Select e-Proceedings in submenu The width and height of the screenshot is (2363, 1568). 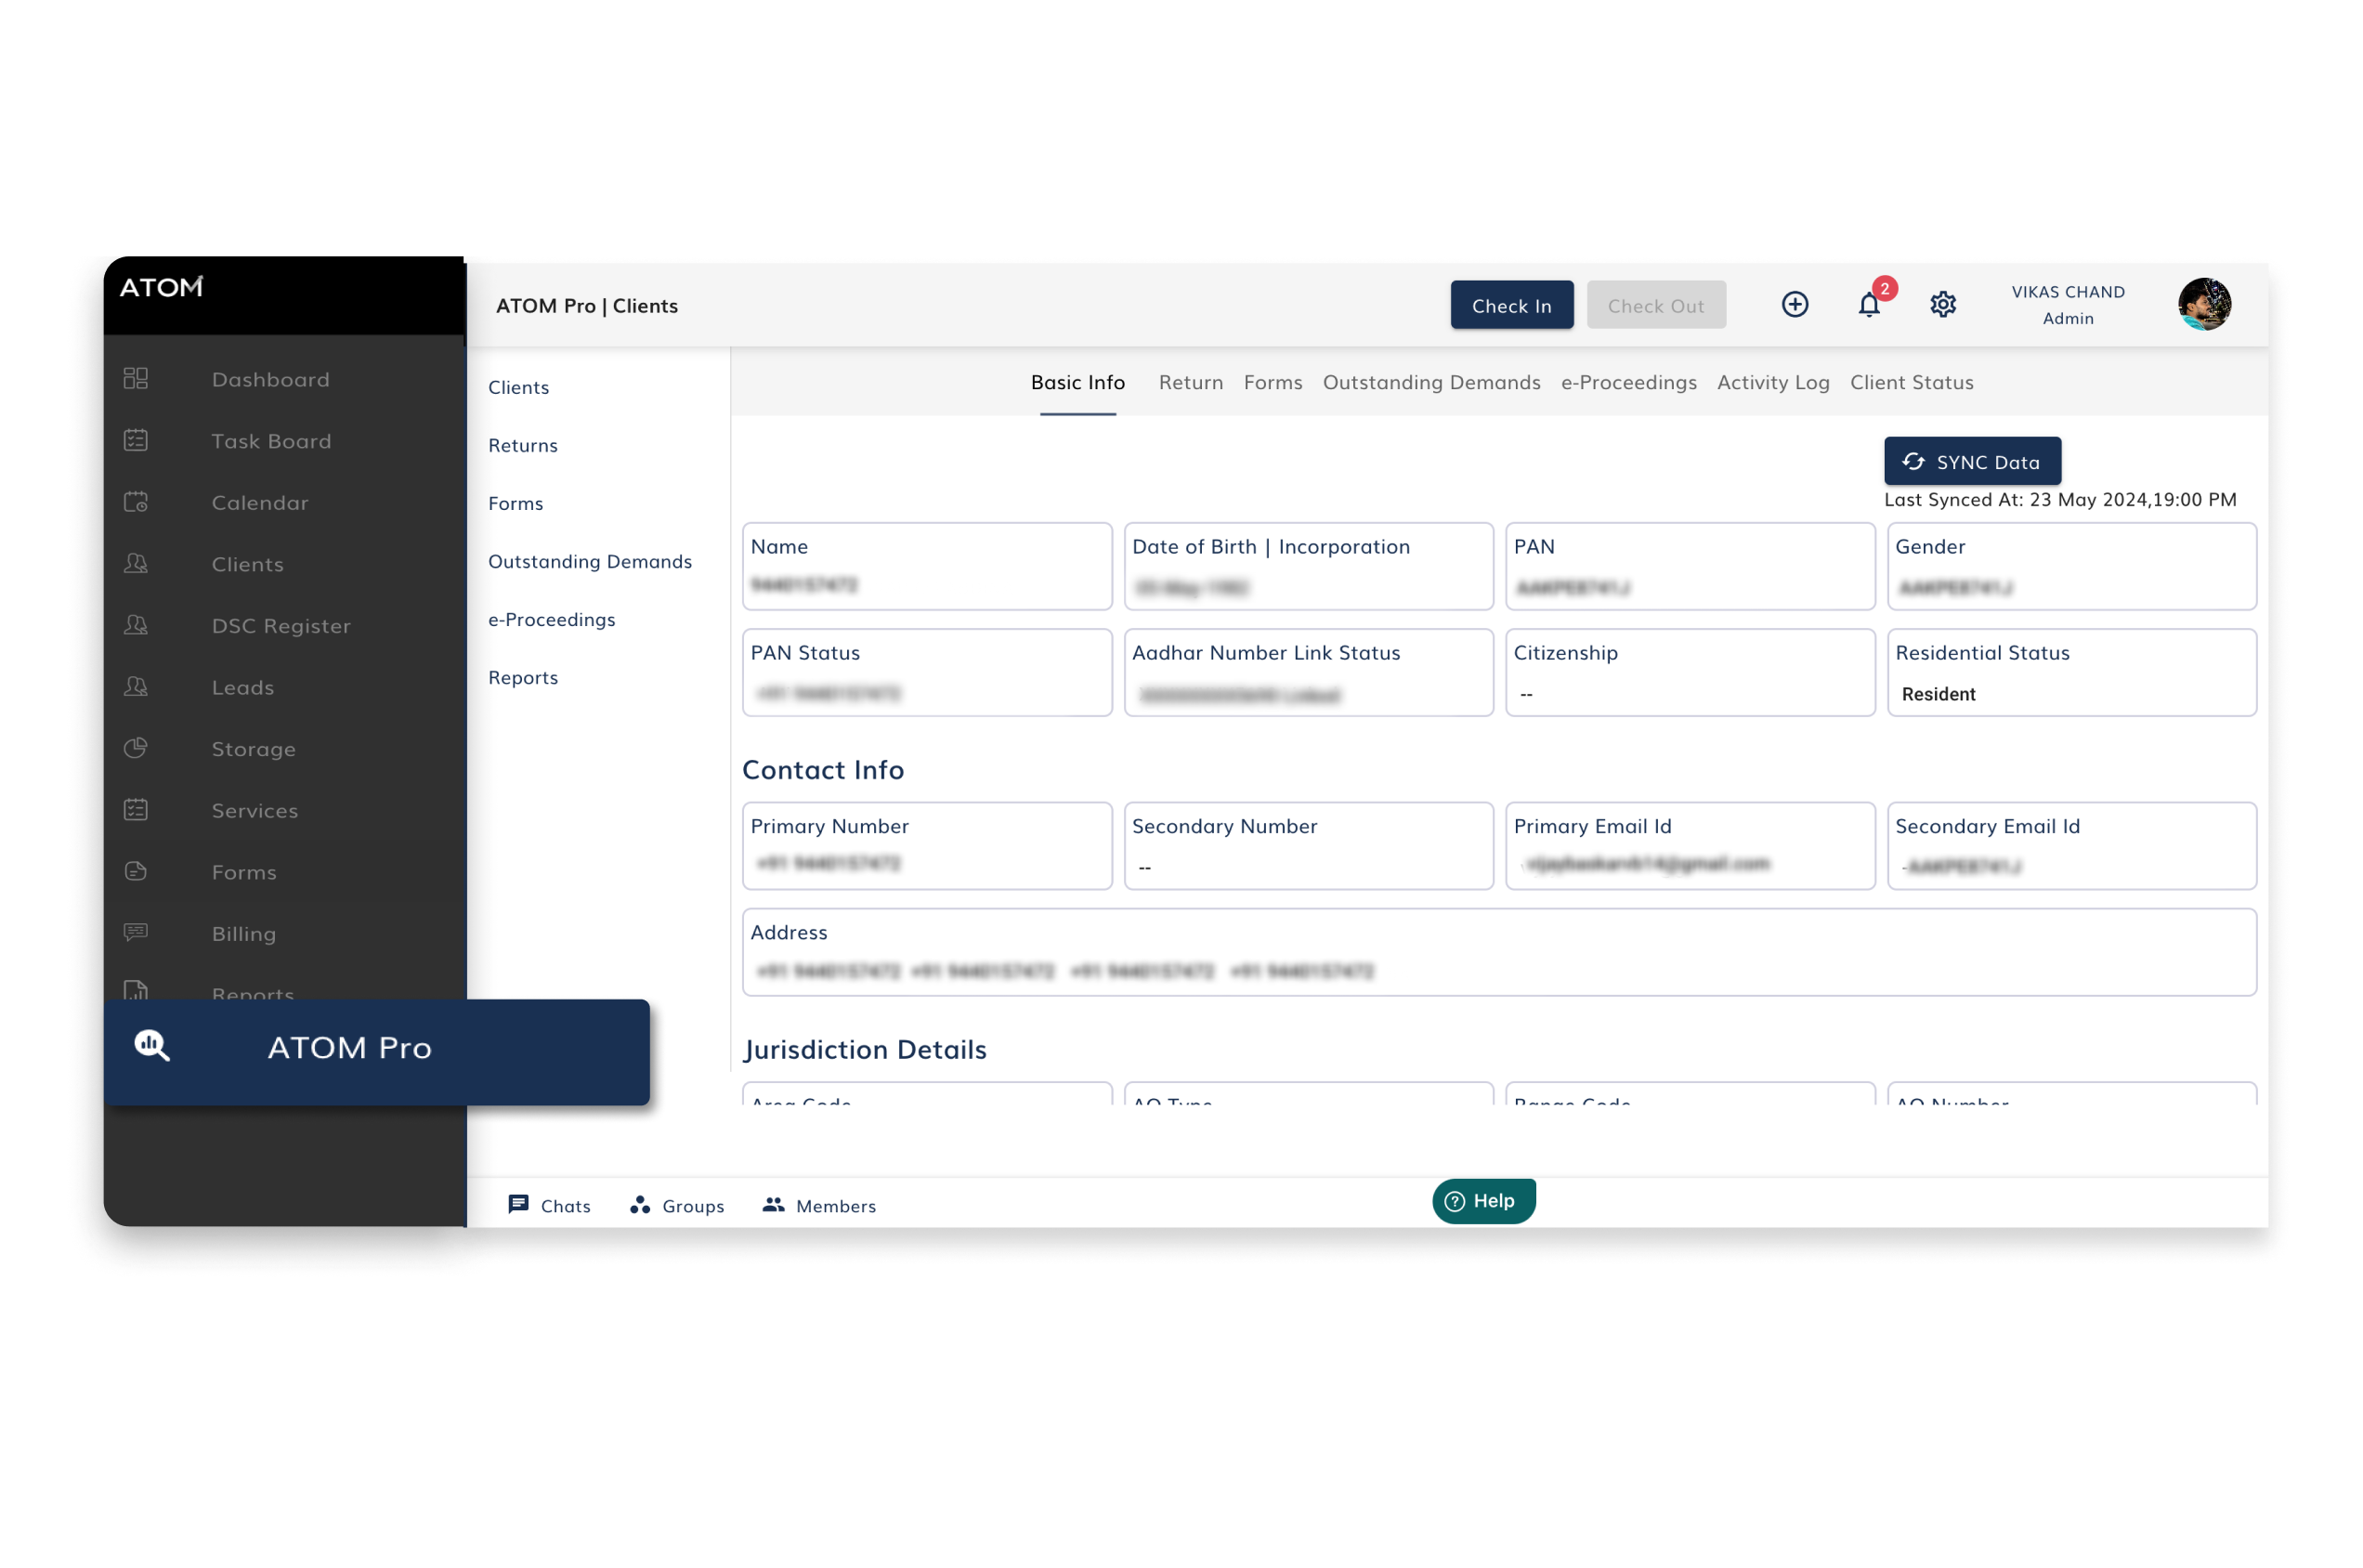[x=552, y=620]
